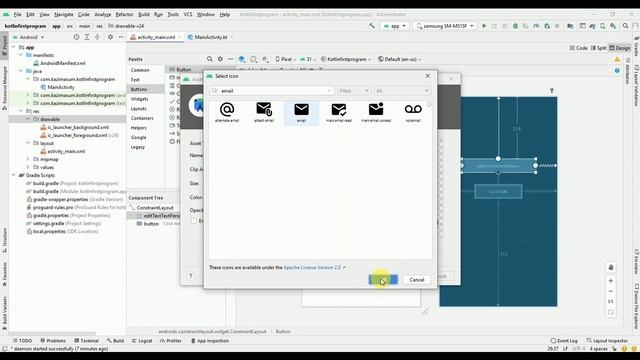
Task: Open the Android project view dropdown
Action: [x=29, y=37]
